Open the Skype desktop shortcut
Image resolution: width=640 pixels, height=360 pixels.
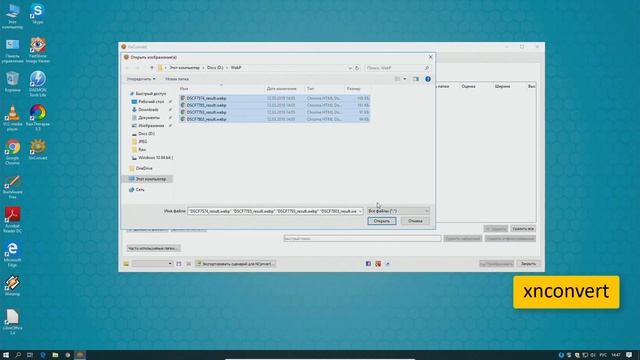tap(37, 14)
